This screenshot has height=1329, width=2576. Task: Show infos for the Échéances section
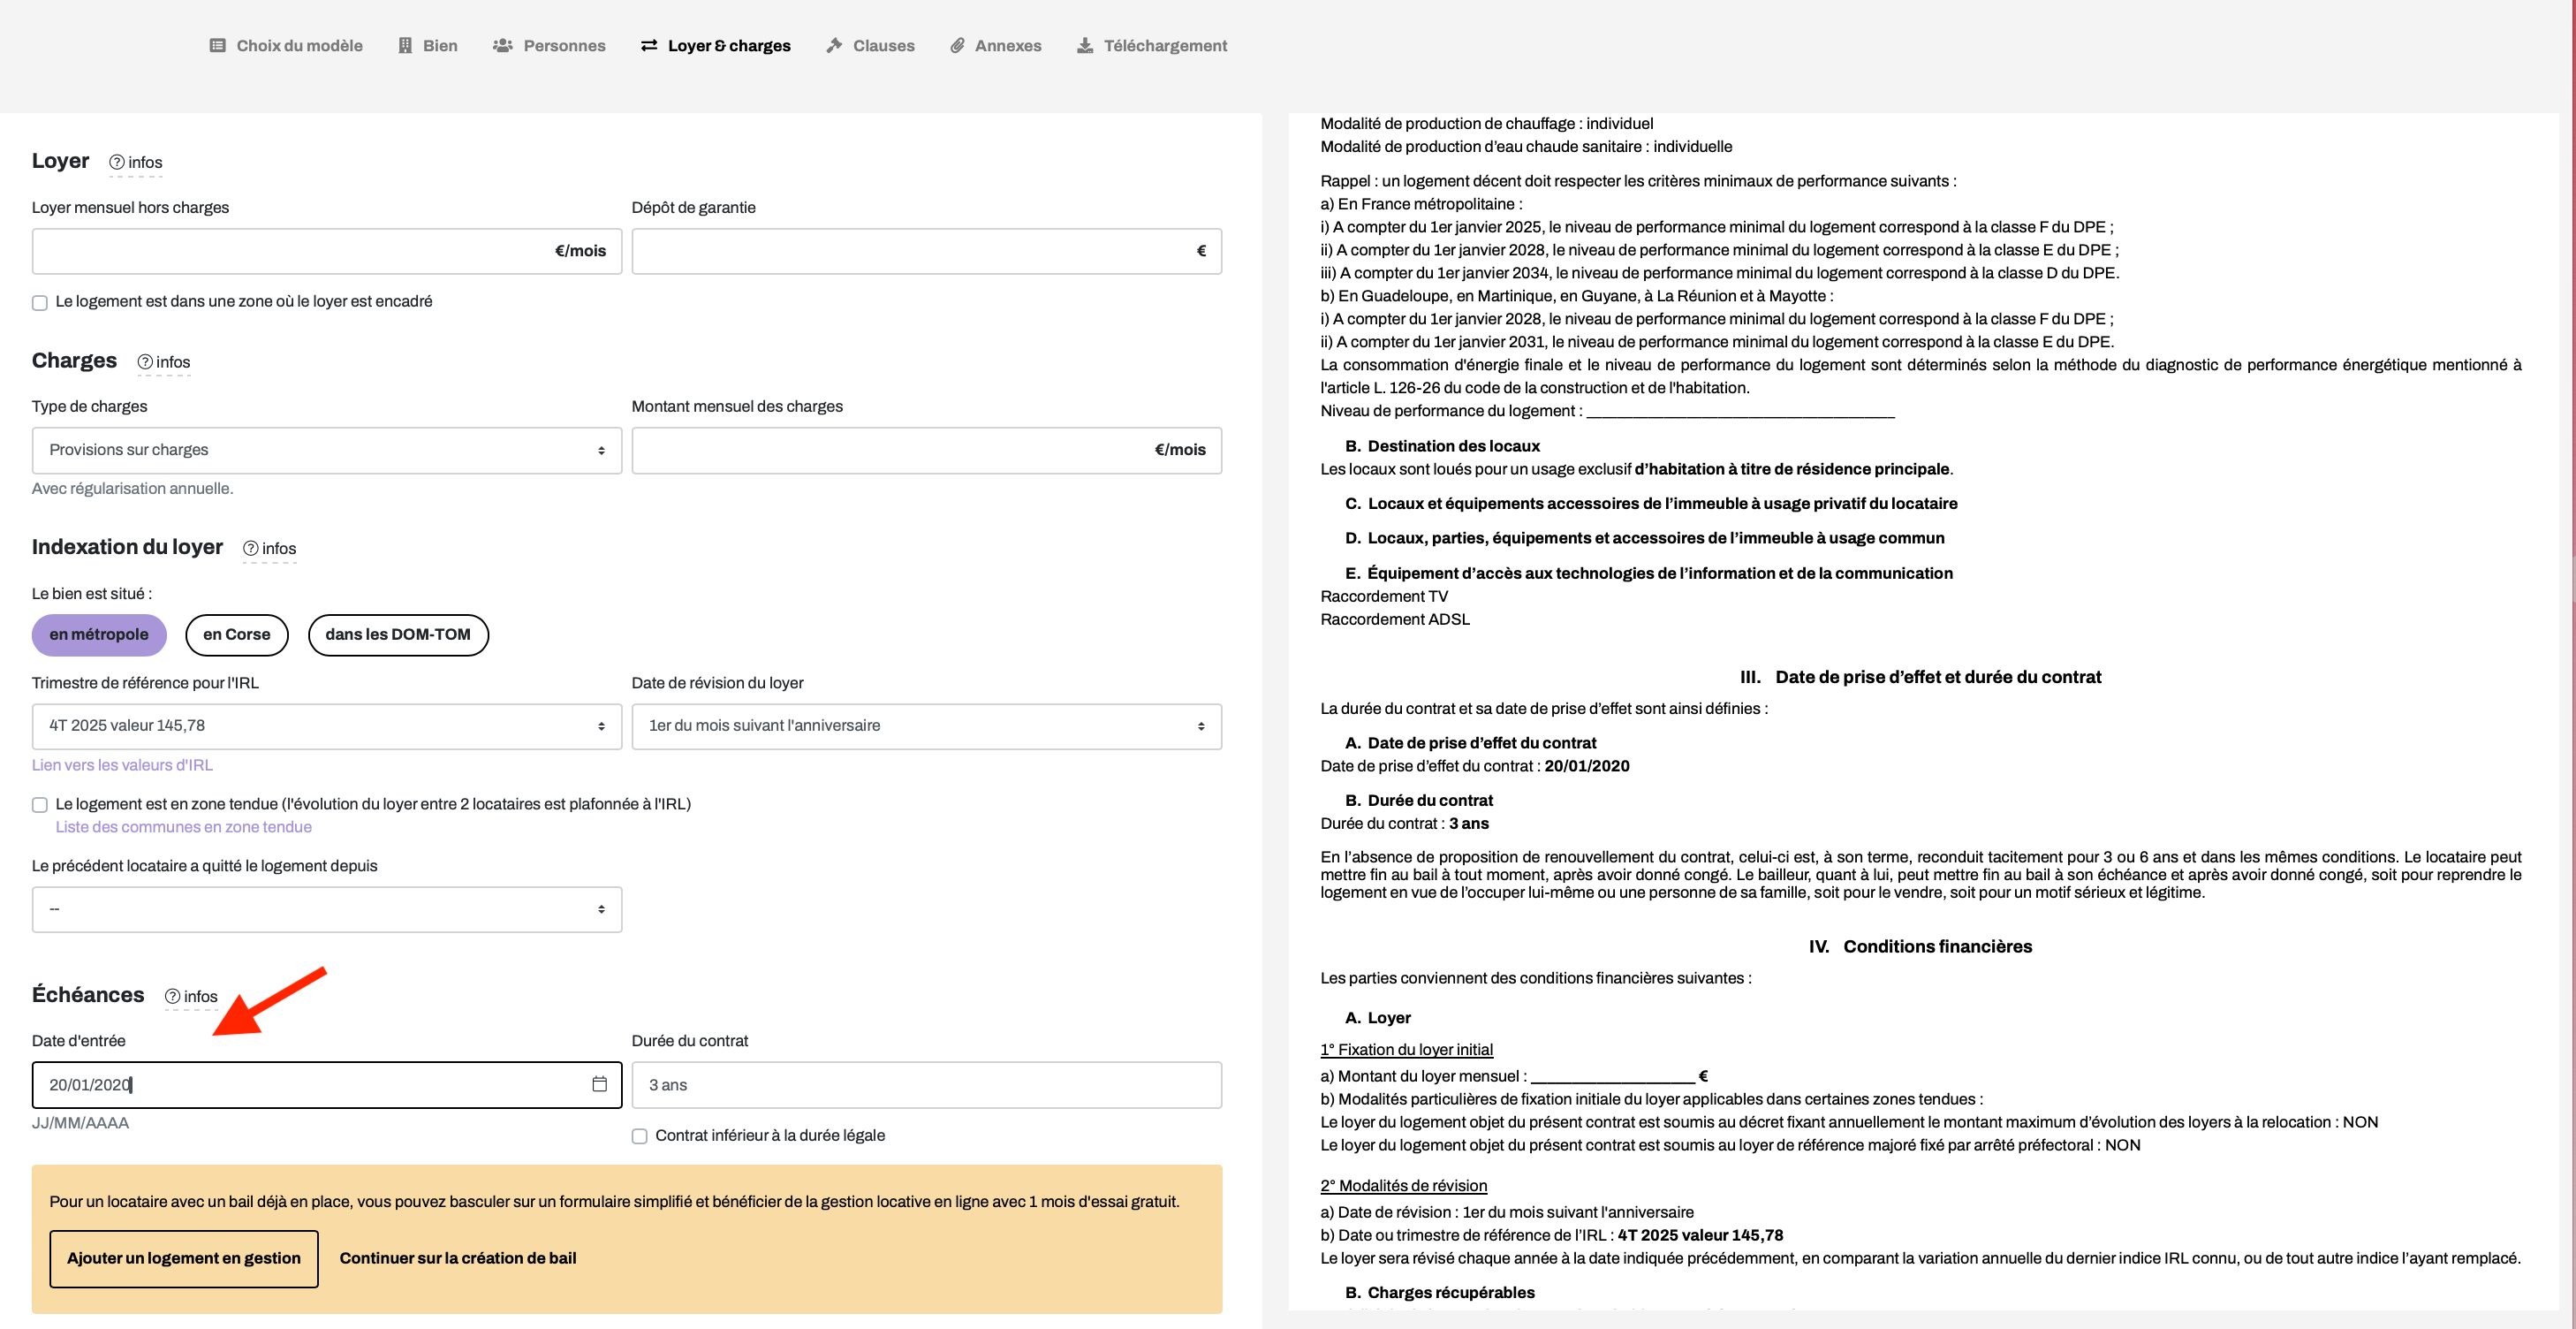click(192, 996)
